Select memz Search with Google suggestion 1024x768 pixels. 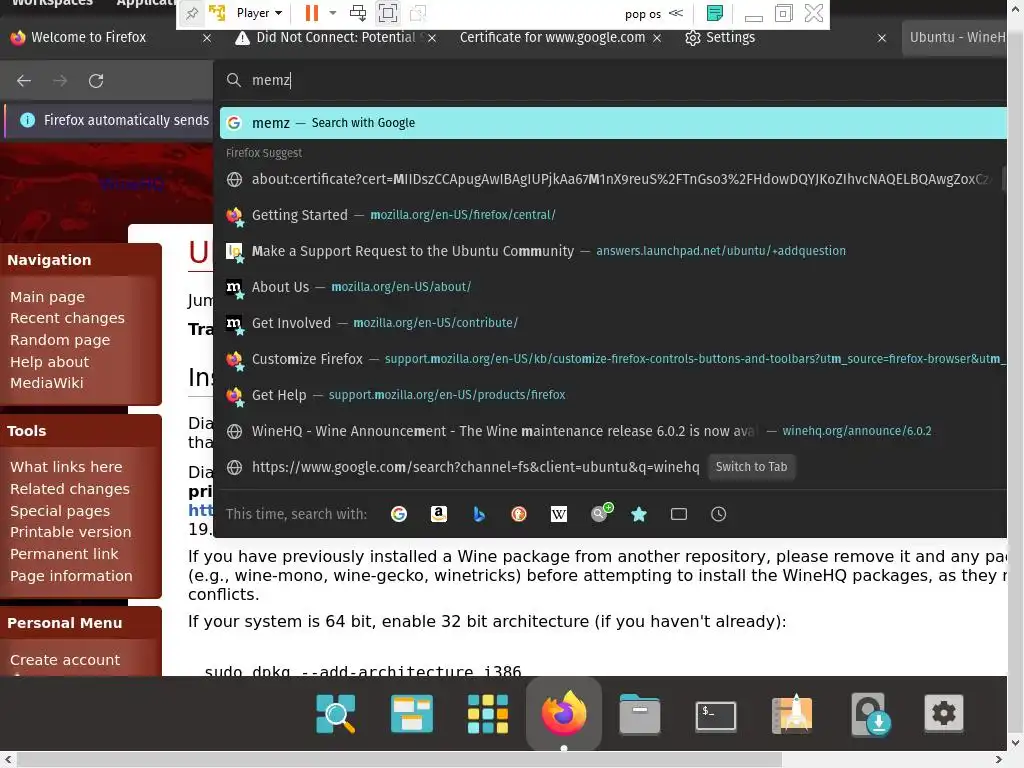[613, 123]
